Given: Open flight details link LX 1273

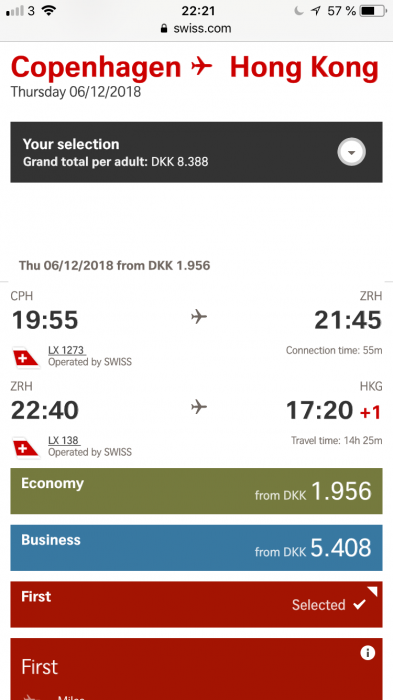Looking at the screenshot, I should [67, 350].
